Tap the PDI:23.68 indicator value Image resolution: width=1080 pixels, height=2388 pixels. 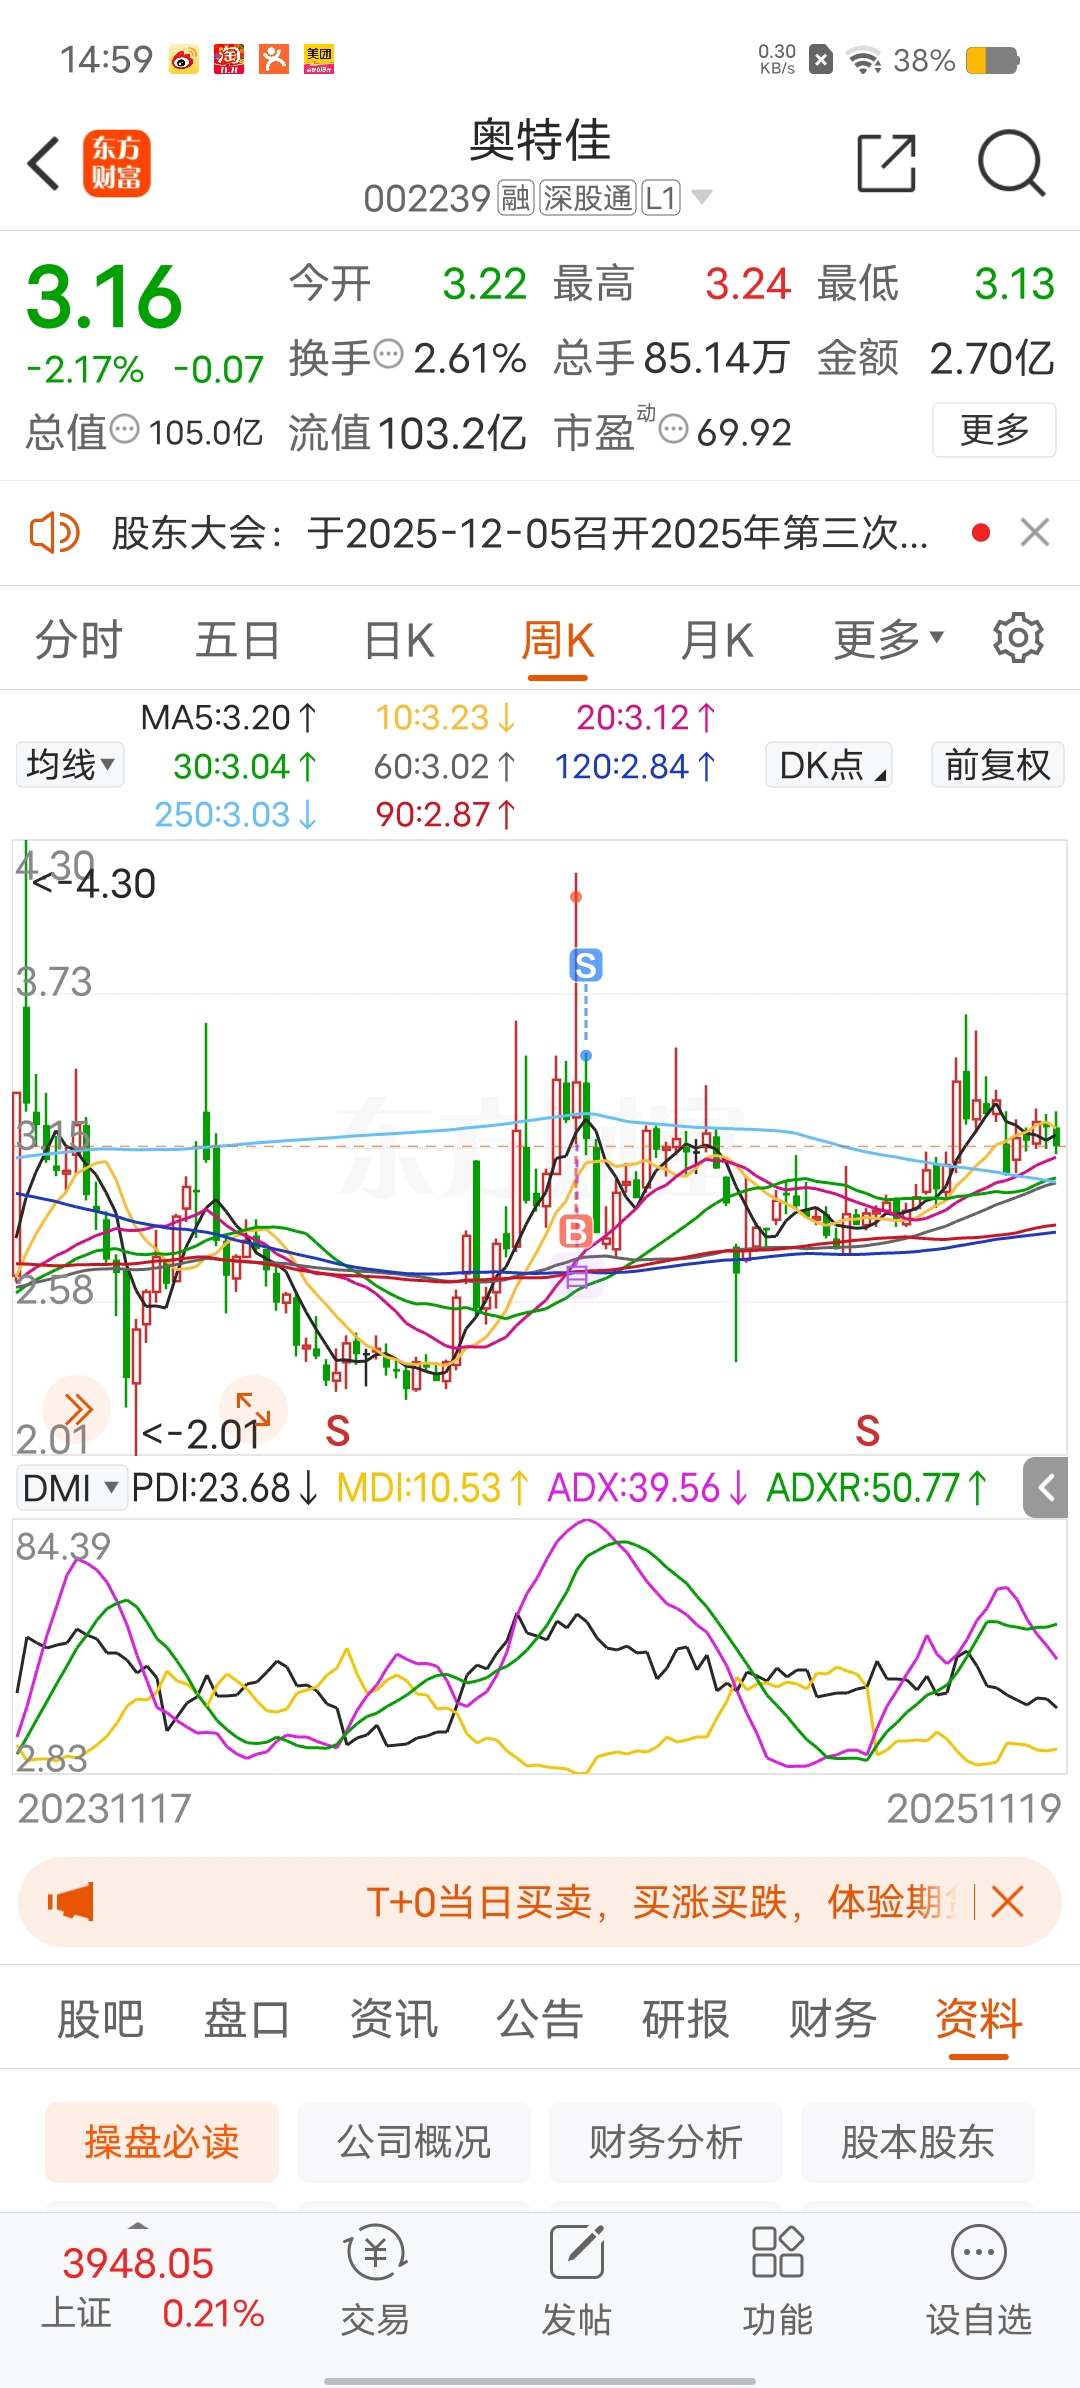(x=225, y=1488)
